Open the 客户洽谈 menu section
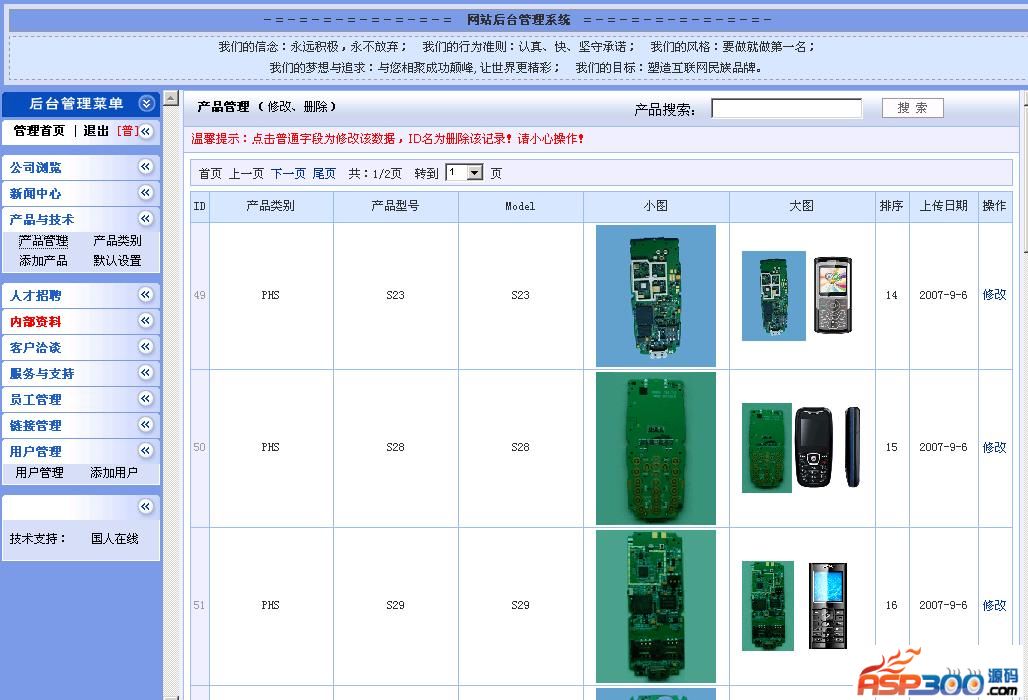This screenshot has height=700, width=1028. 35,348
